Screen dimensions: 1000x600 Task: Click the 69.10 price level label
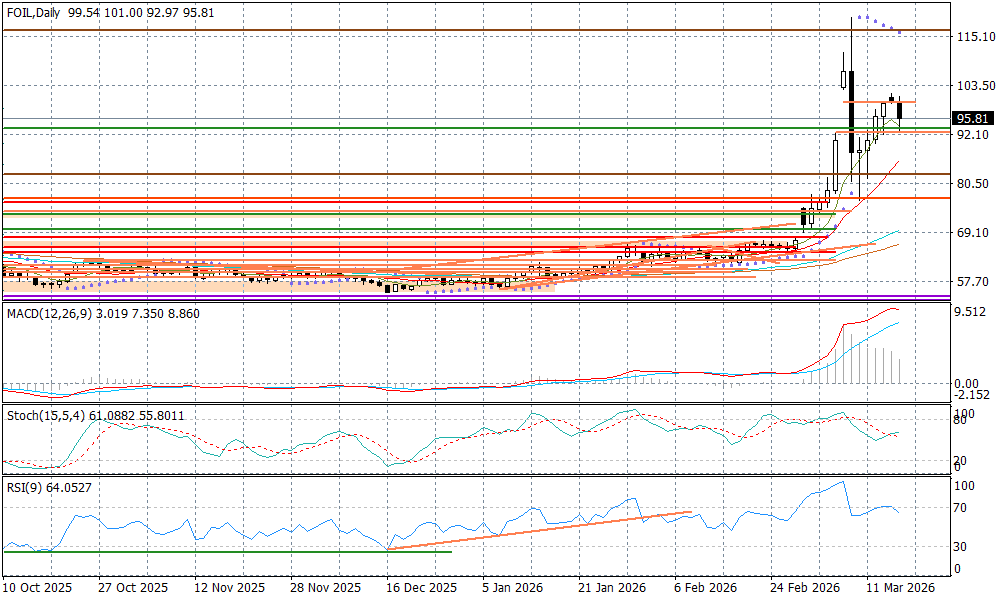coord(973,233)
